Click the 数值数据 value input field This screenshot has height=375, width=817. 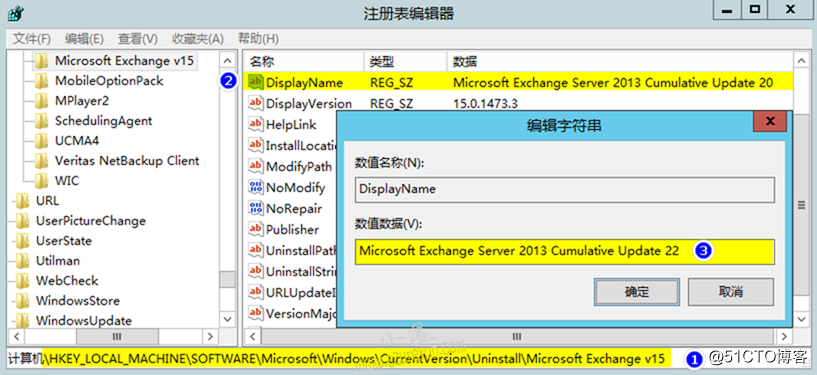565,252
